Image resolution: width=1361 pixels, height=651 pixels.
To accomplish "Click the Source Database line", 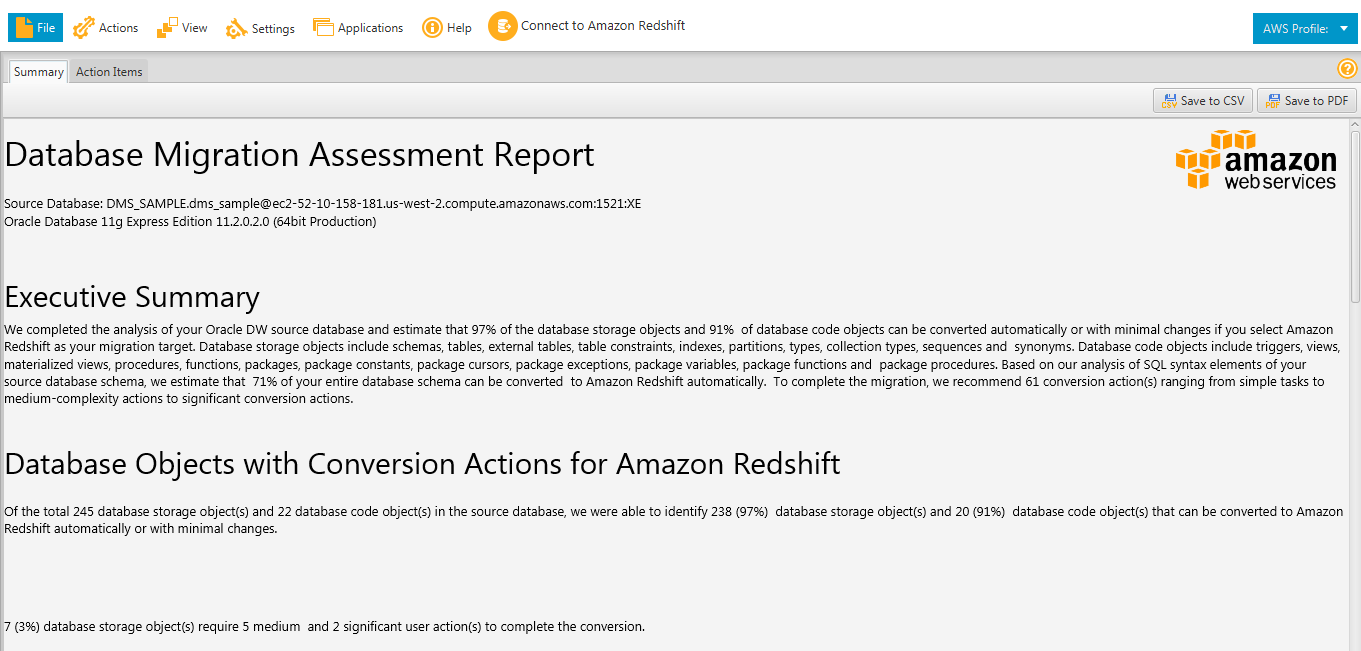I will pos(323,204).
